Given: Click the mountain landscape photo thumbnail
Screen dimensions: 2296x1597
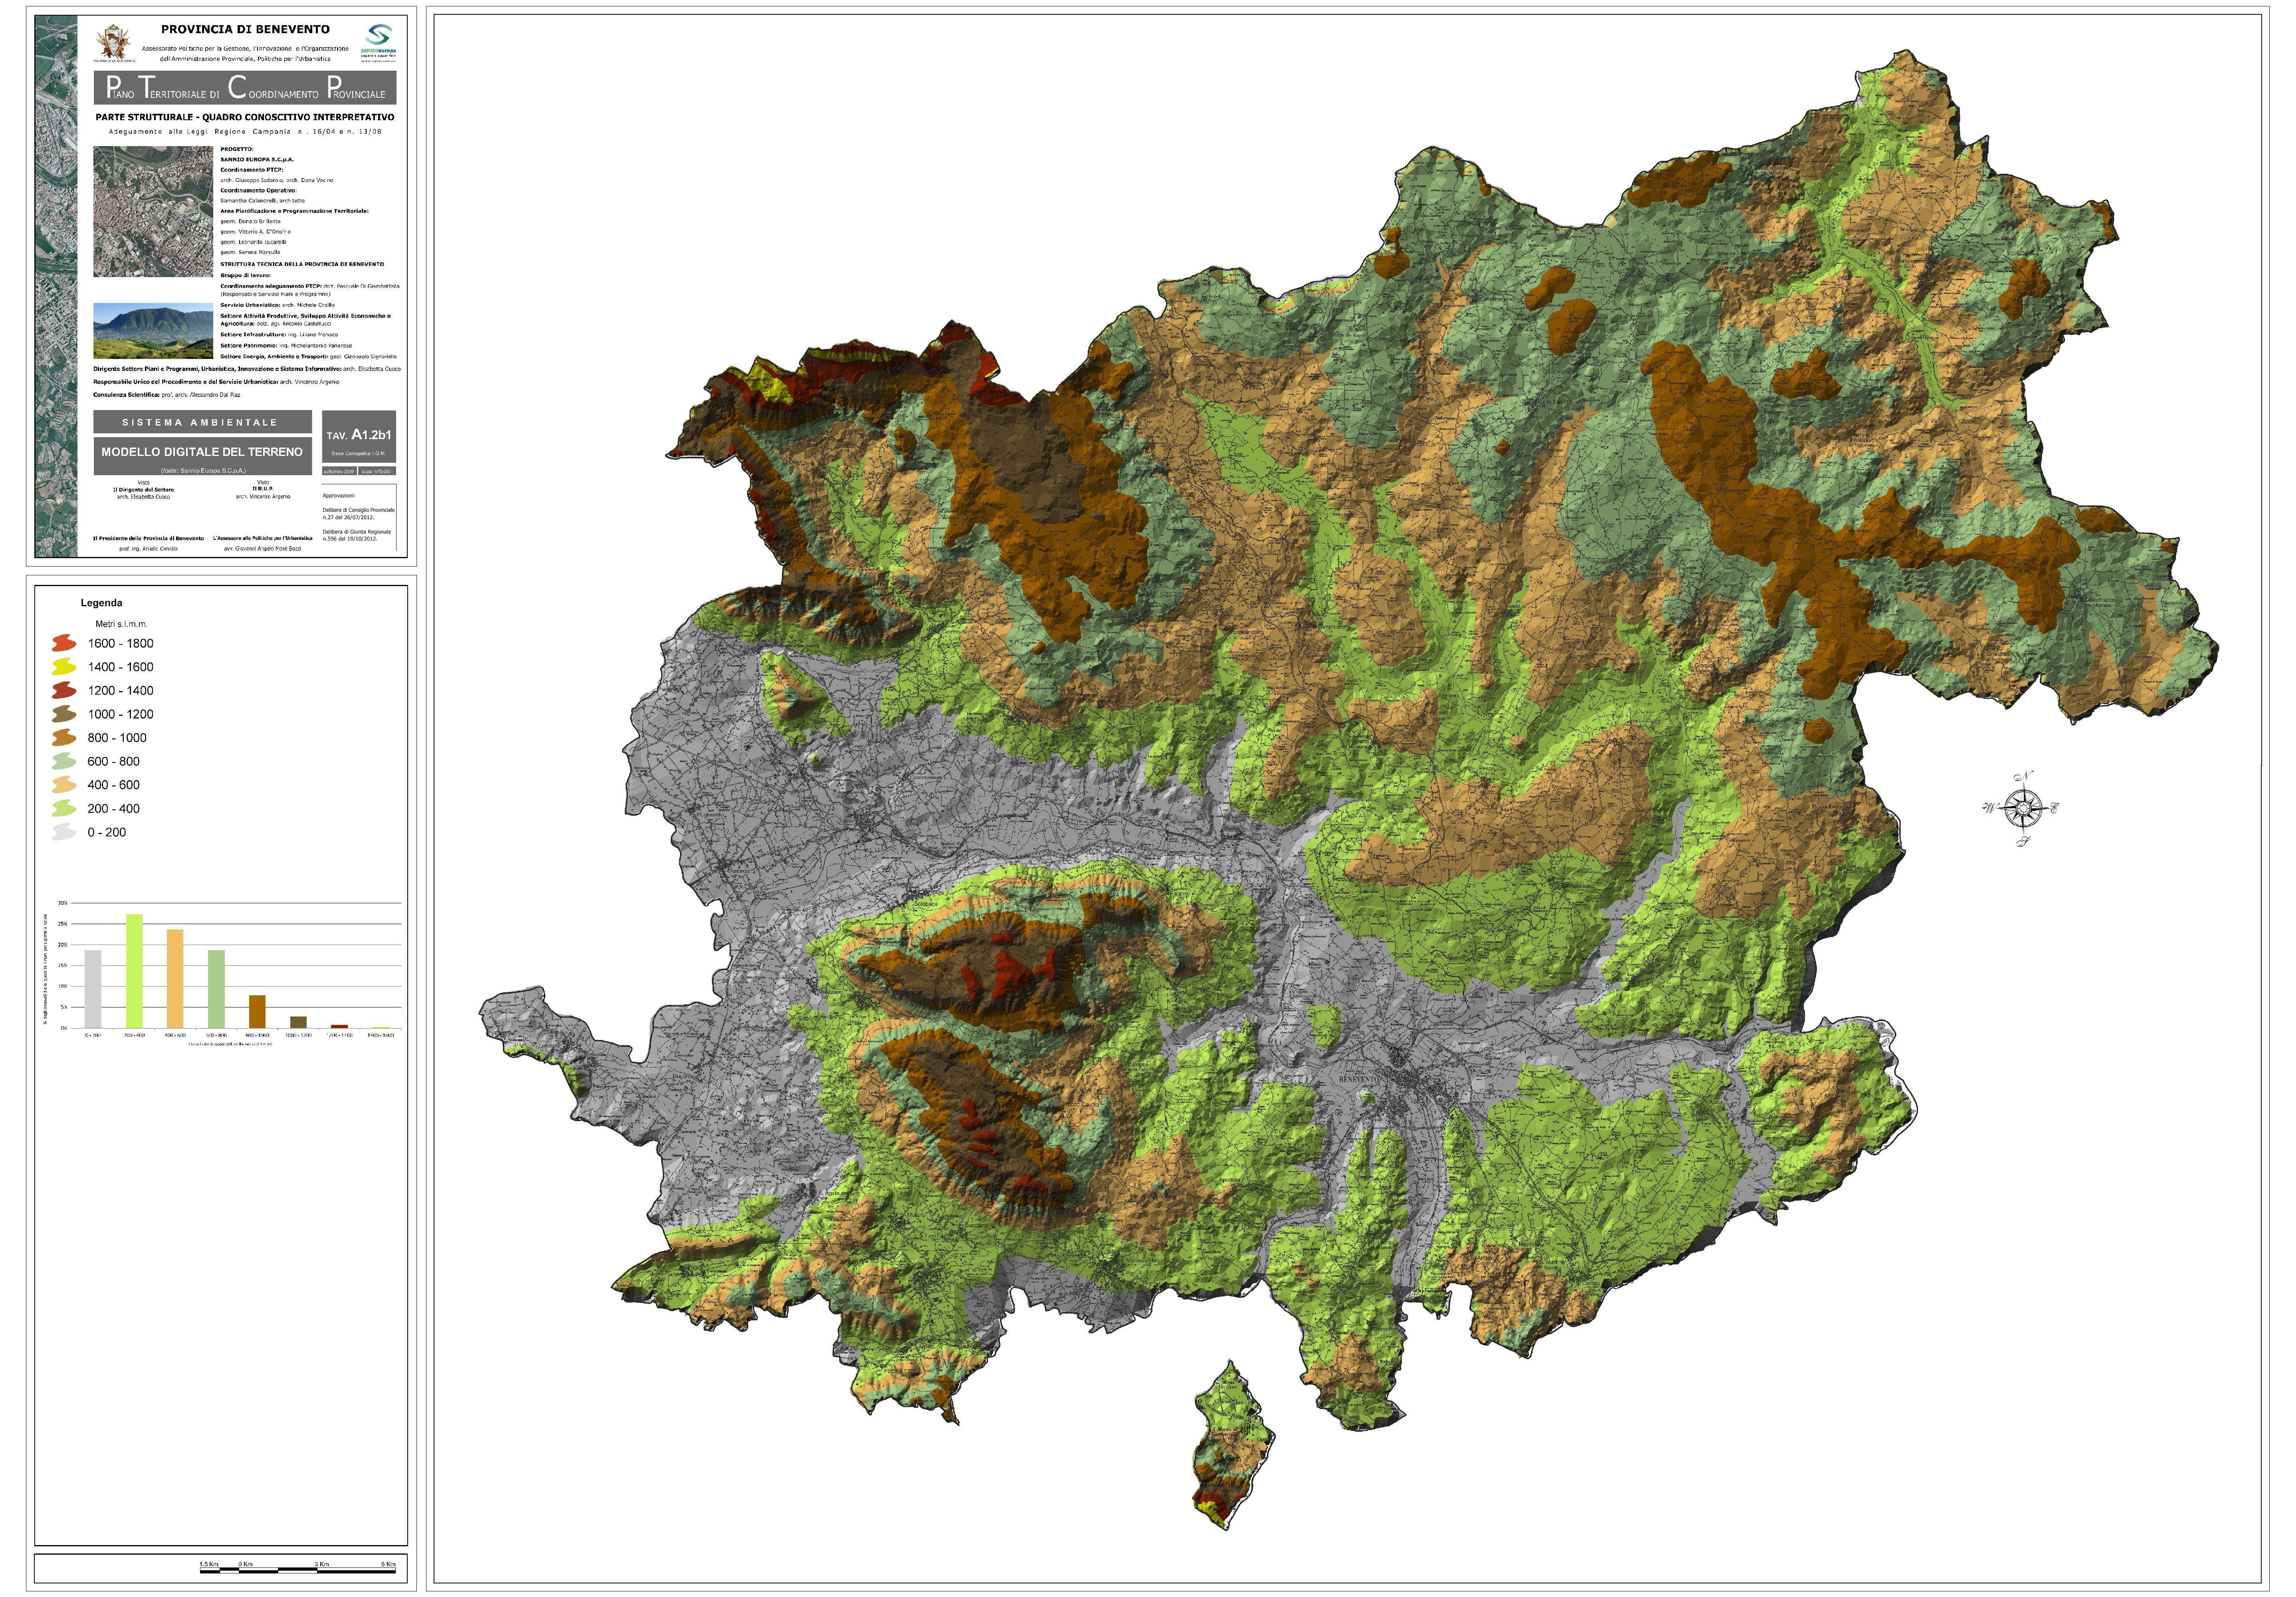Looking at the screenshot, I should pyautogui.click(x=153, y=331).
